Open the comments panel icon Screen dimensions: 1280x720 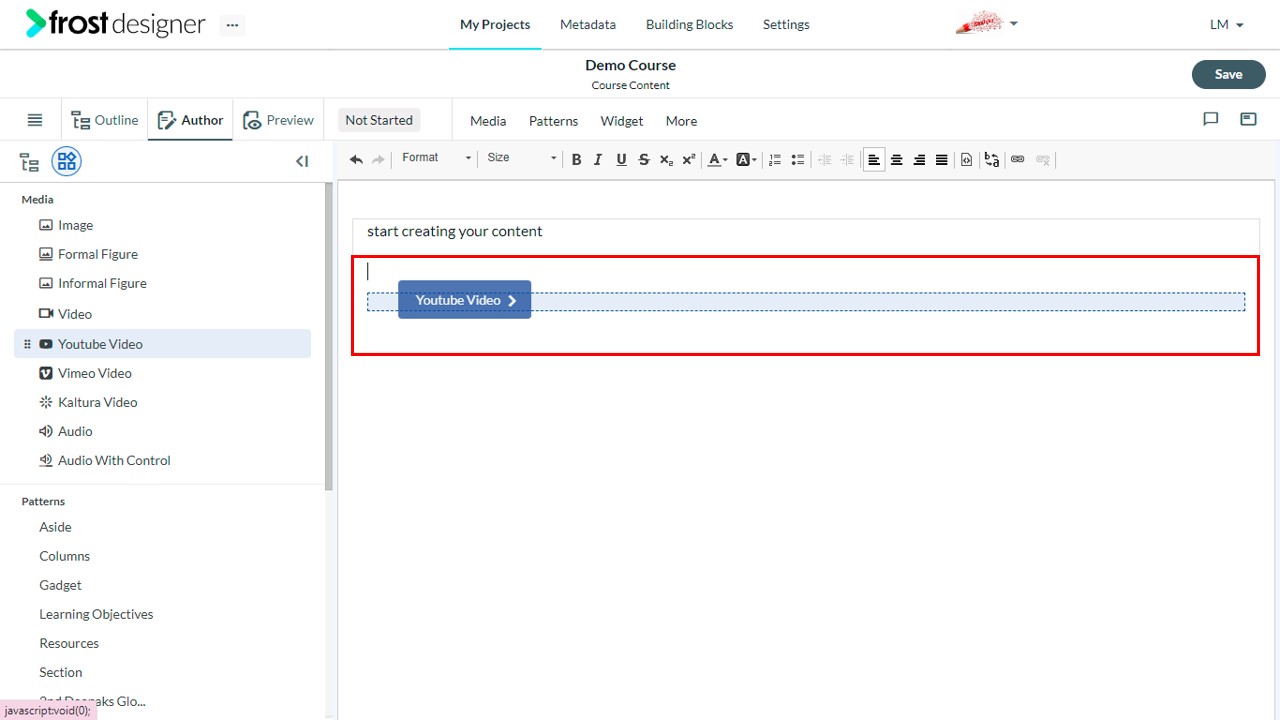tap(1211, 119)
